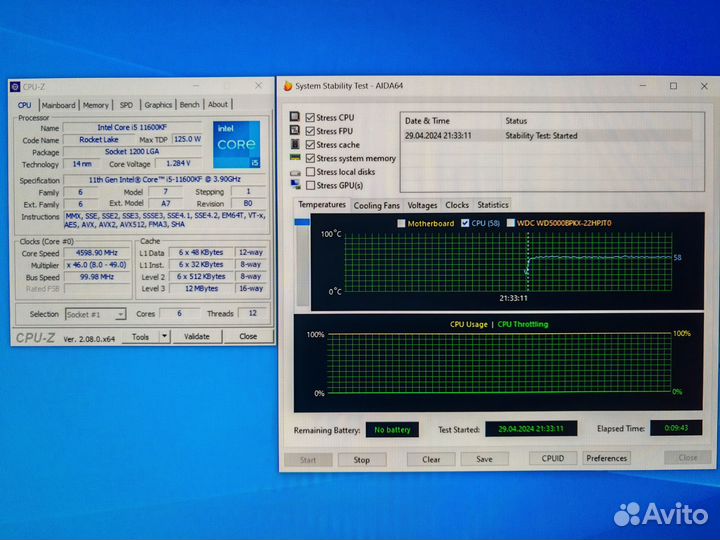Select the Stability Test Started log row

[546, 136]
